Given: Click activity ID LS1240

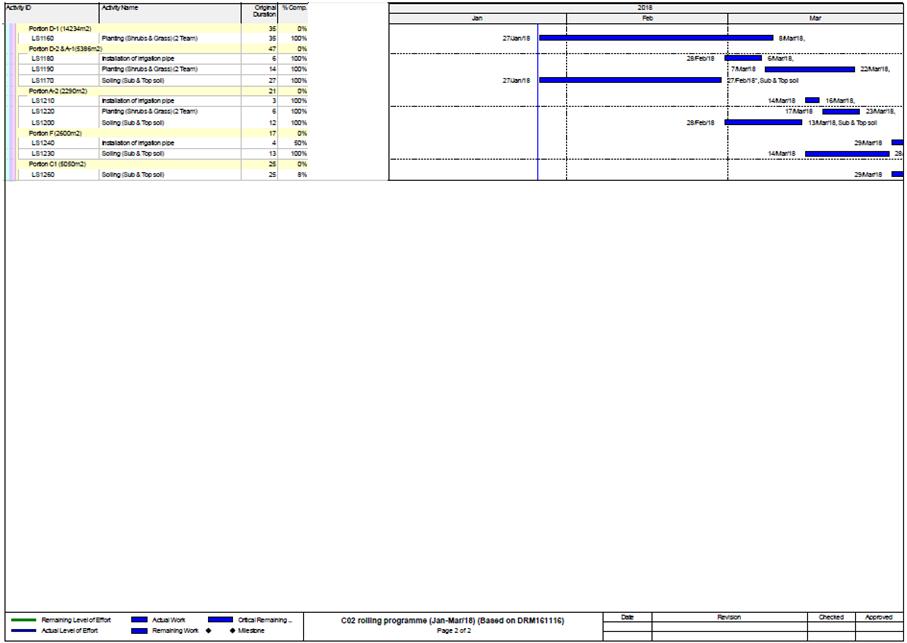Looking at the screenshot, I should pyautogui.click(x=42, y=143).
